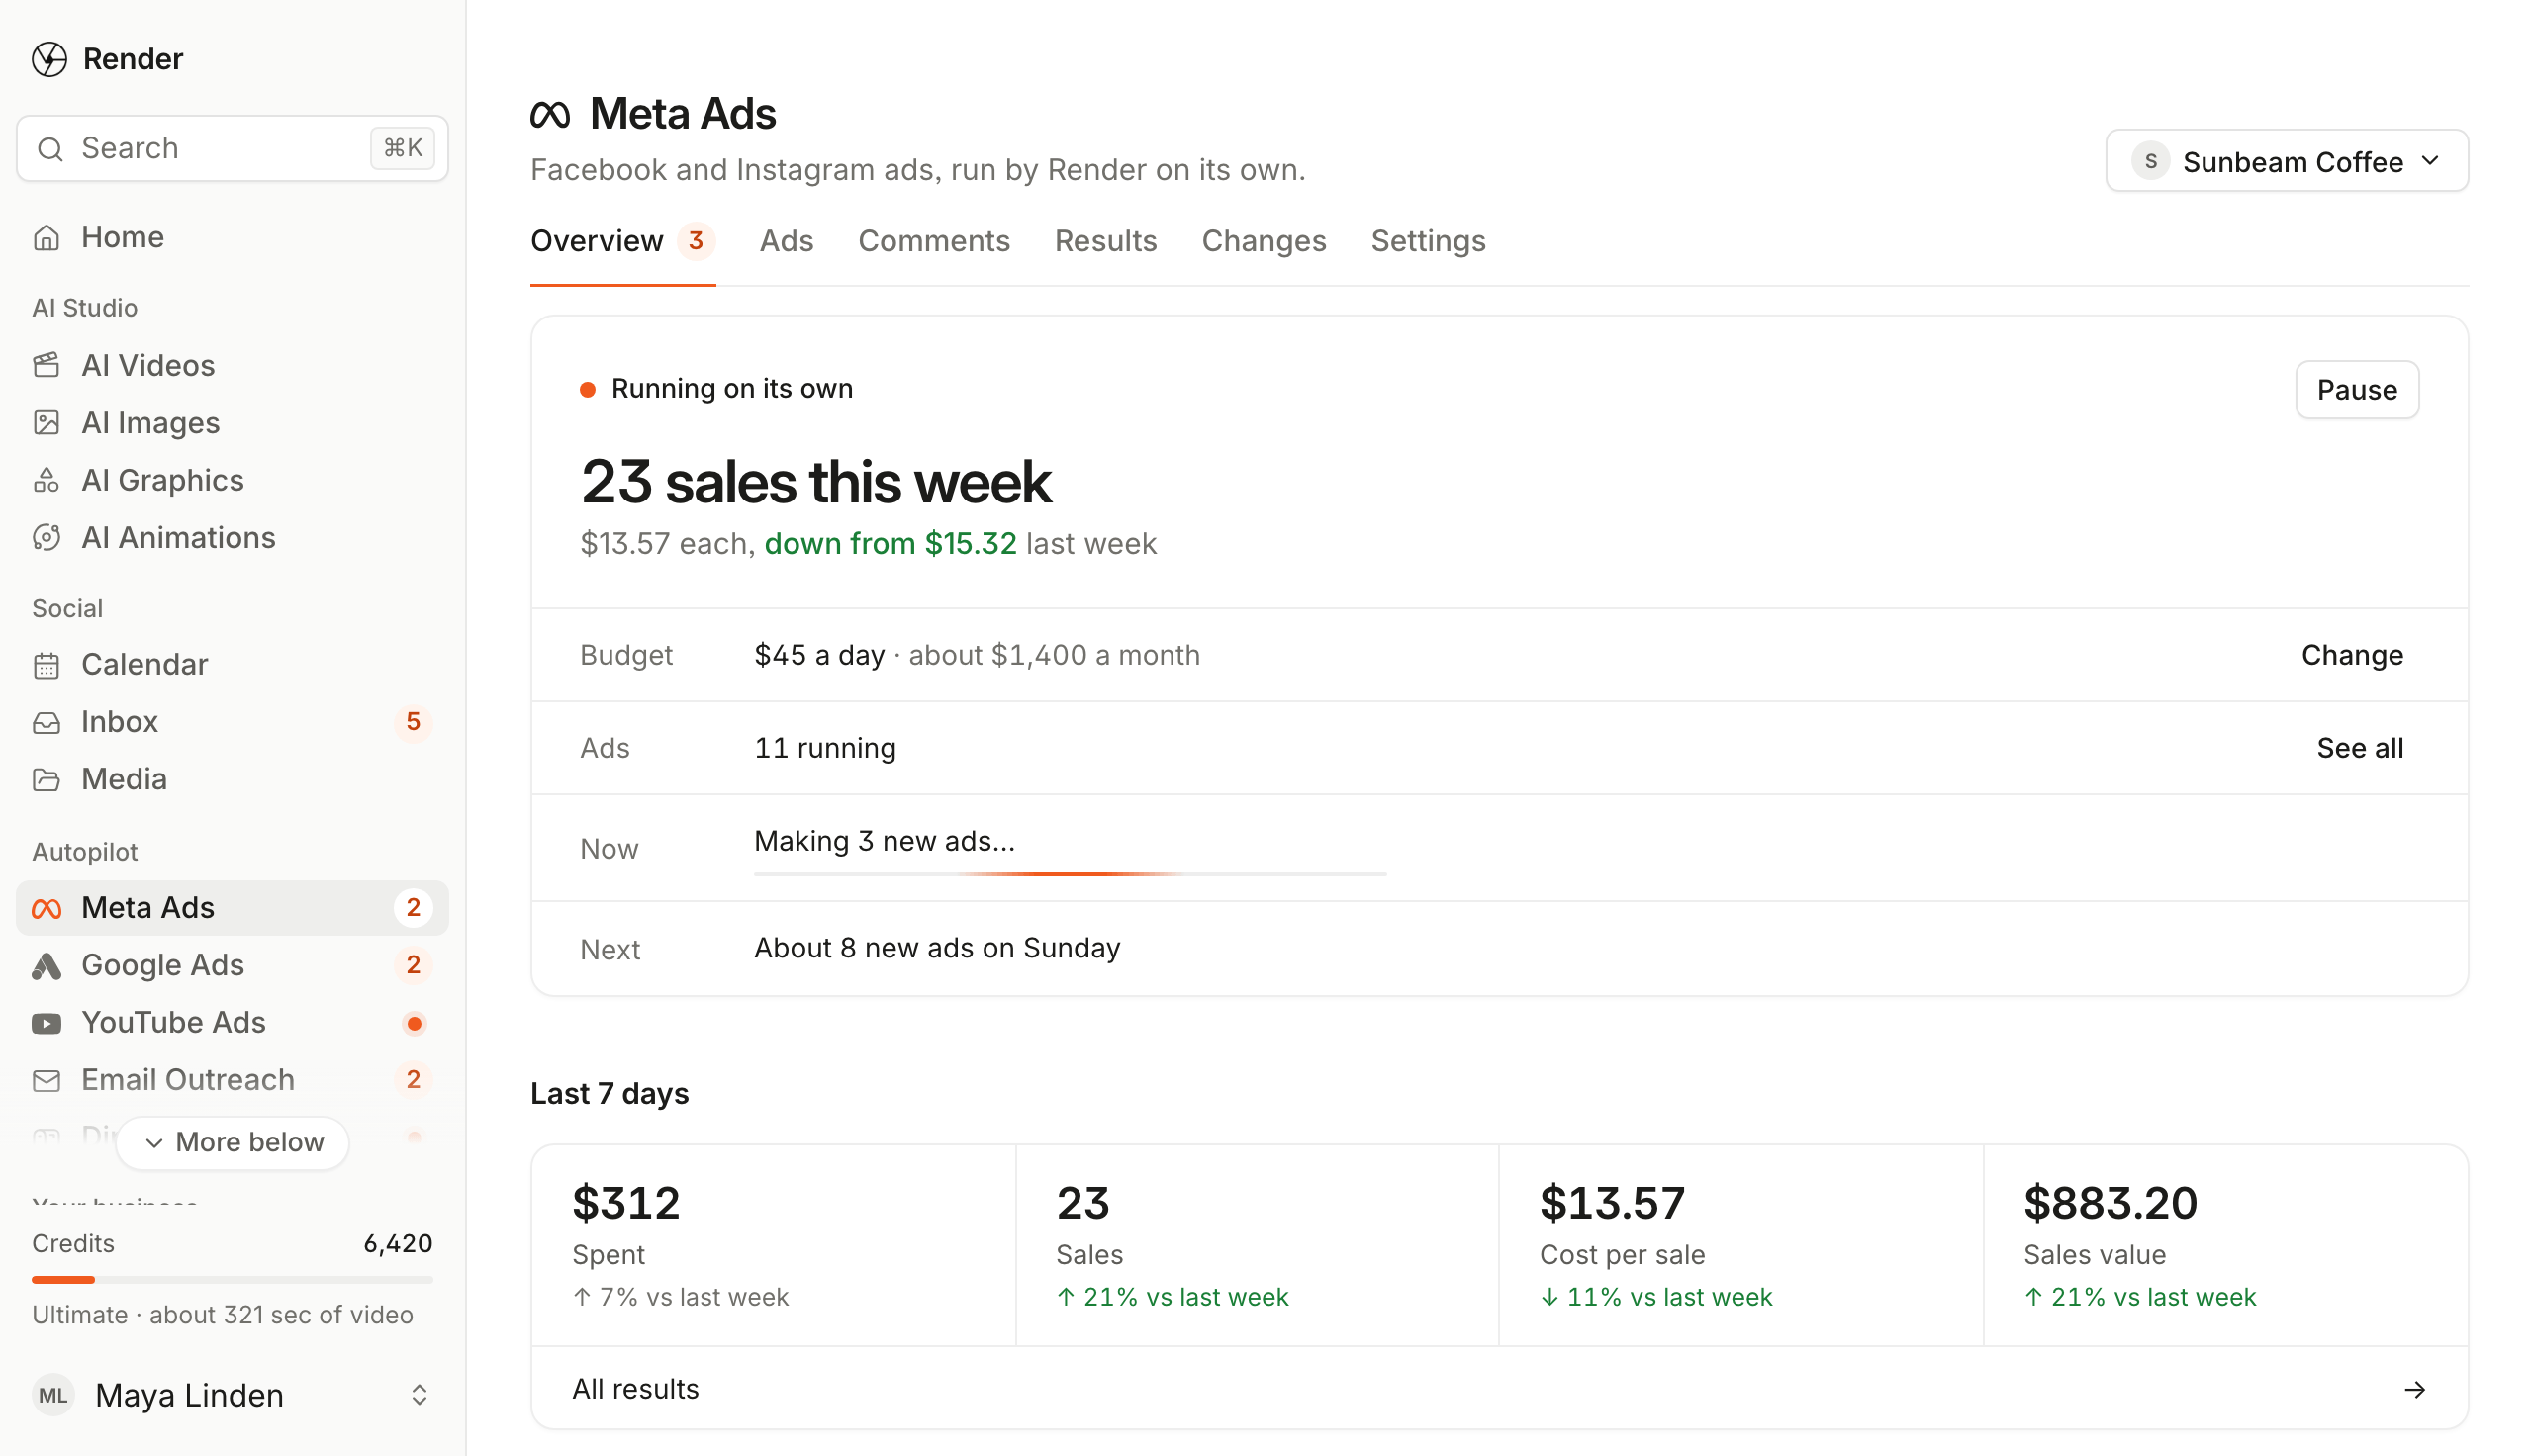Switch to the Settings tab
2533x1456 pixels.
1427,241
